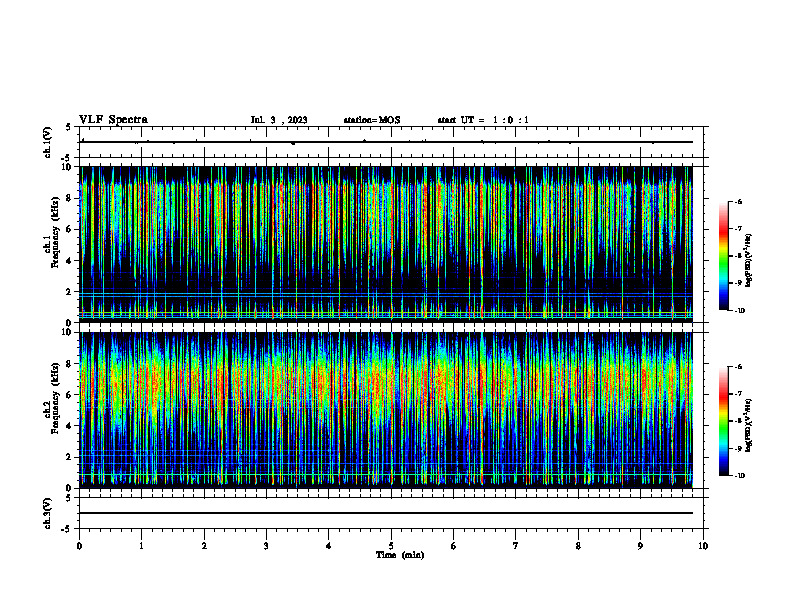792x612 pixels.
Task: Click the "4" tick on the time axis
Action: 329,546
